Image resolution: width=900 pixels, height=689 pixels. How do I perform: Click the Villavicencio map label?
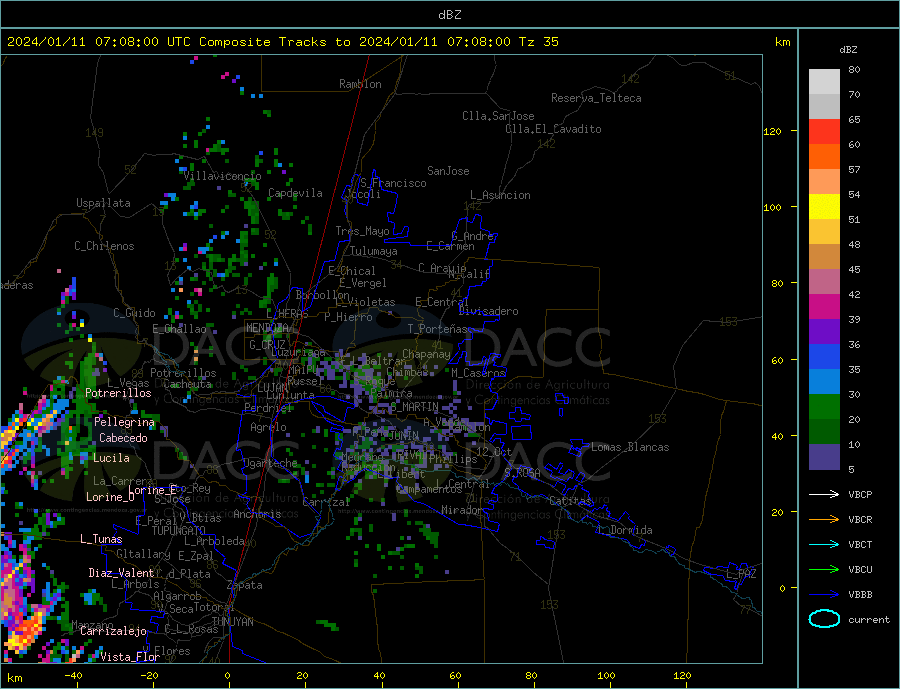pos(222,176)
